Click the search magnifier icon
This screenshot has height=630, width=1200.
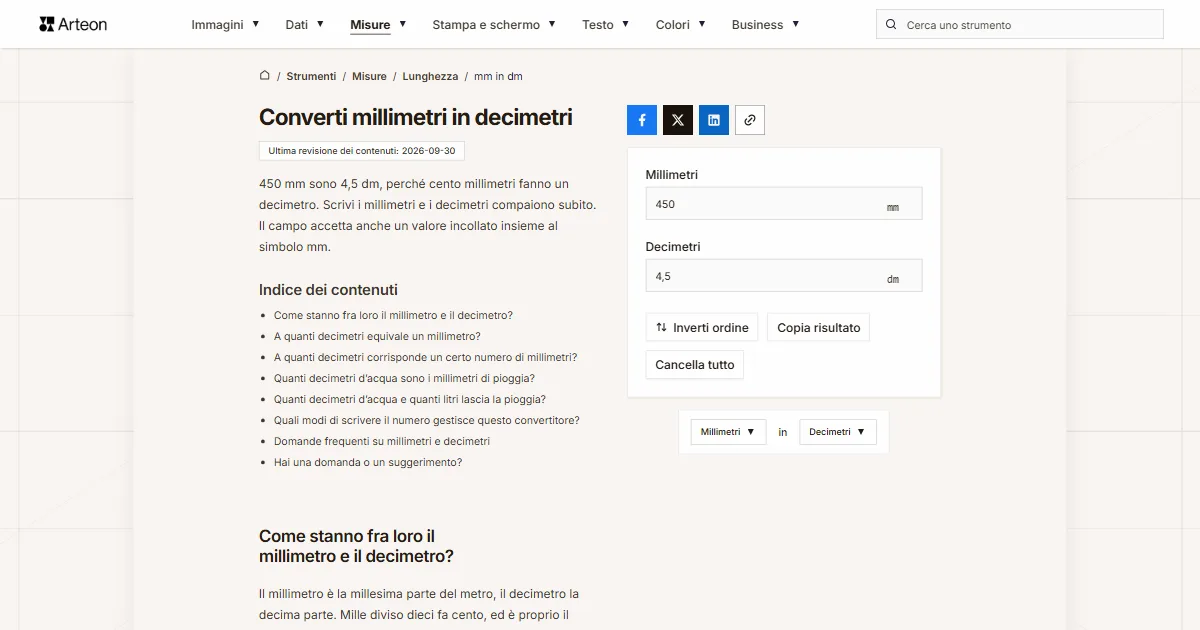coord(891,24)
